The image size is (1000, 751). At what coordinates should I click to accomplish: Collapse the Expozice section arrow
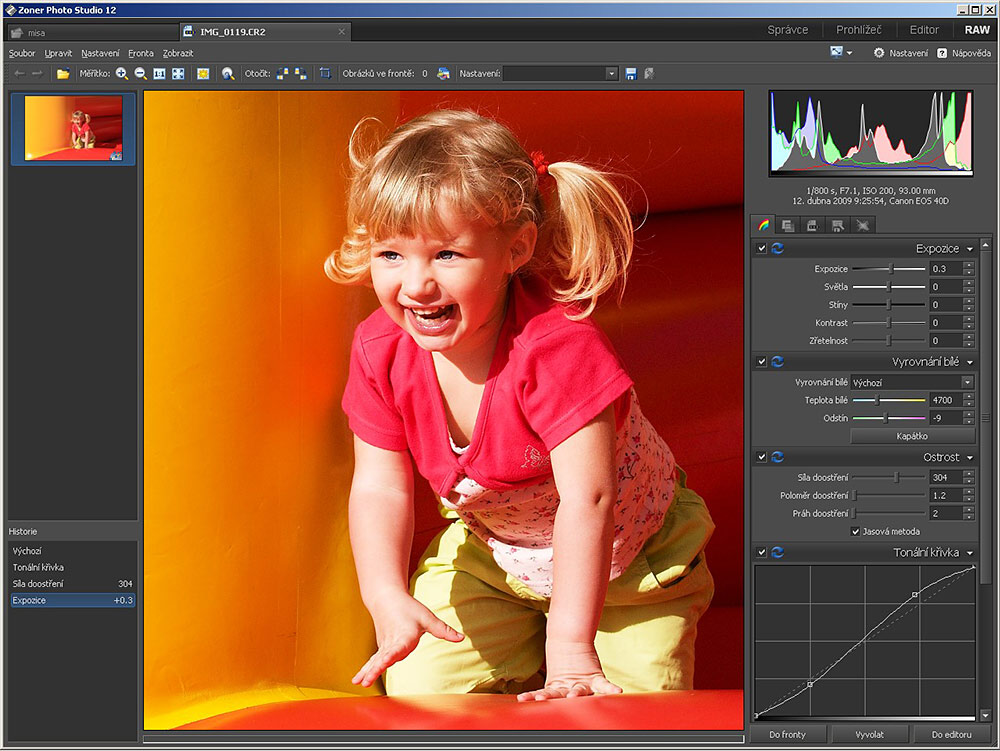click(x=970, y=249)
